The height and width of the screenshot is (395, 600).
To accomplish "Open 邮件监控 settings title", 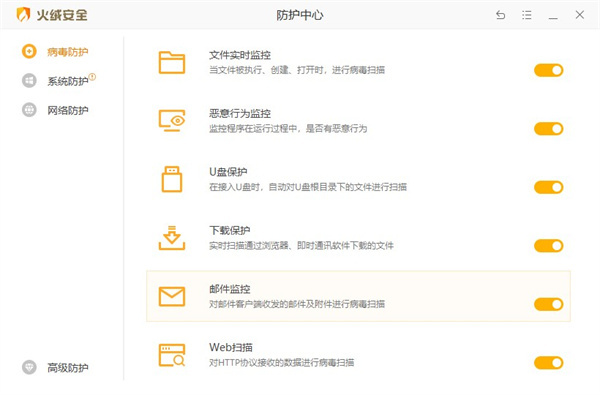I will [x=230, y=289].
